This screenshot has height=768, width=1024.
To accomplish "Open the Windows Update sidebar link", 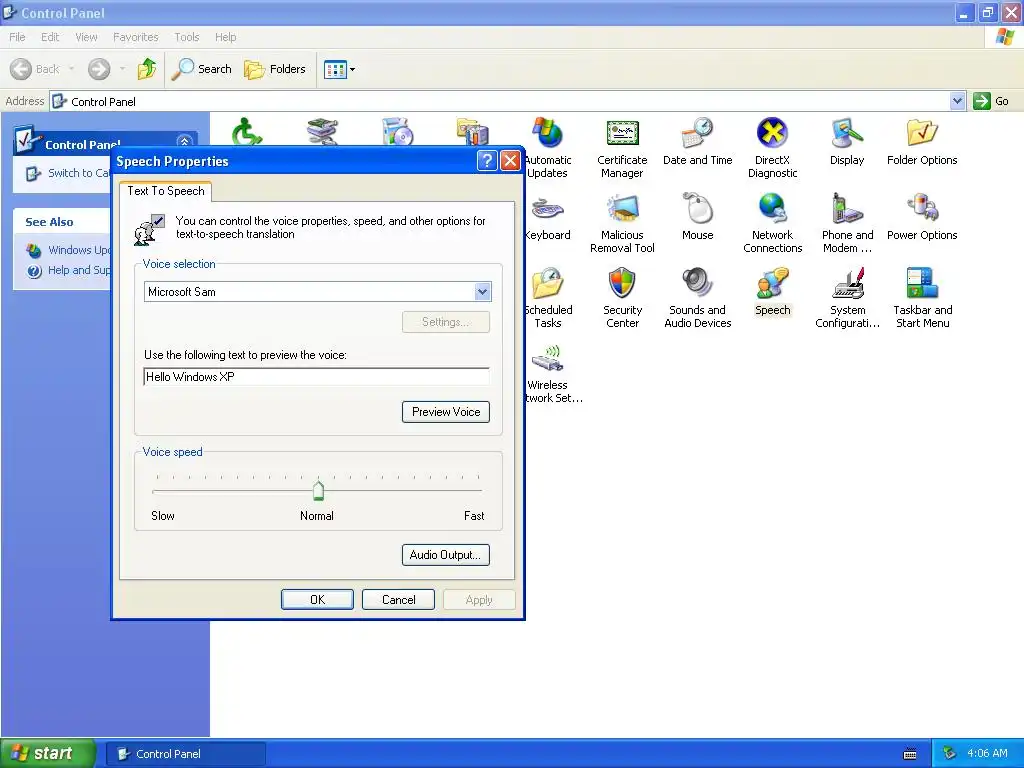I will [x=69, y=250].
